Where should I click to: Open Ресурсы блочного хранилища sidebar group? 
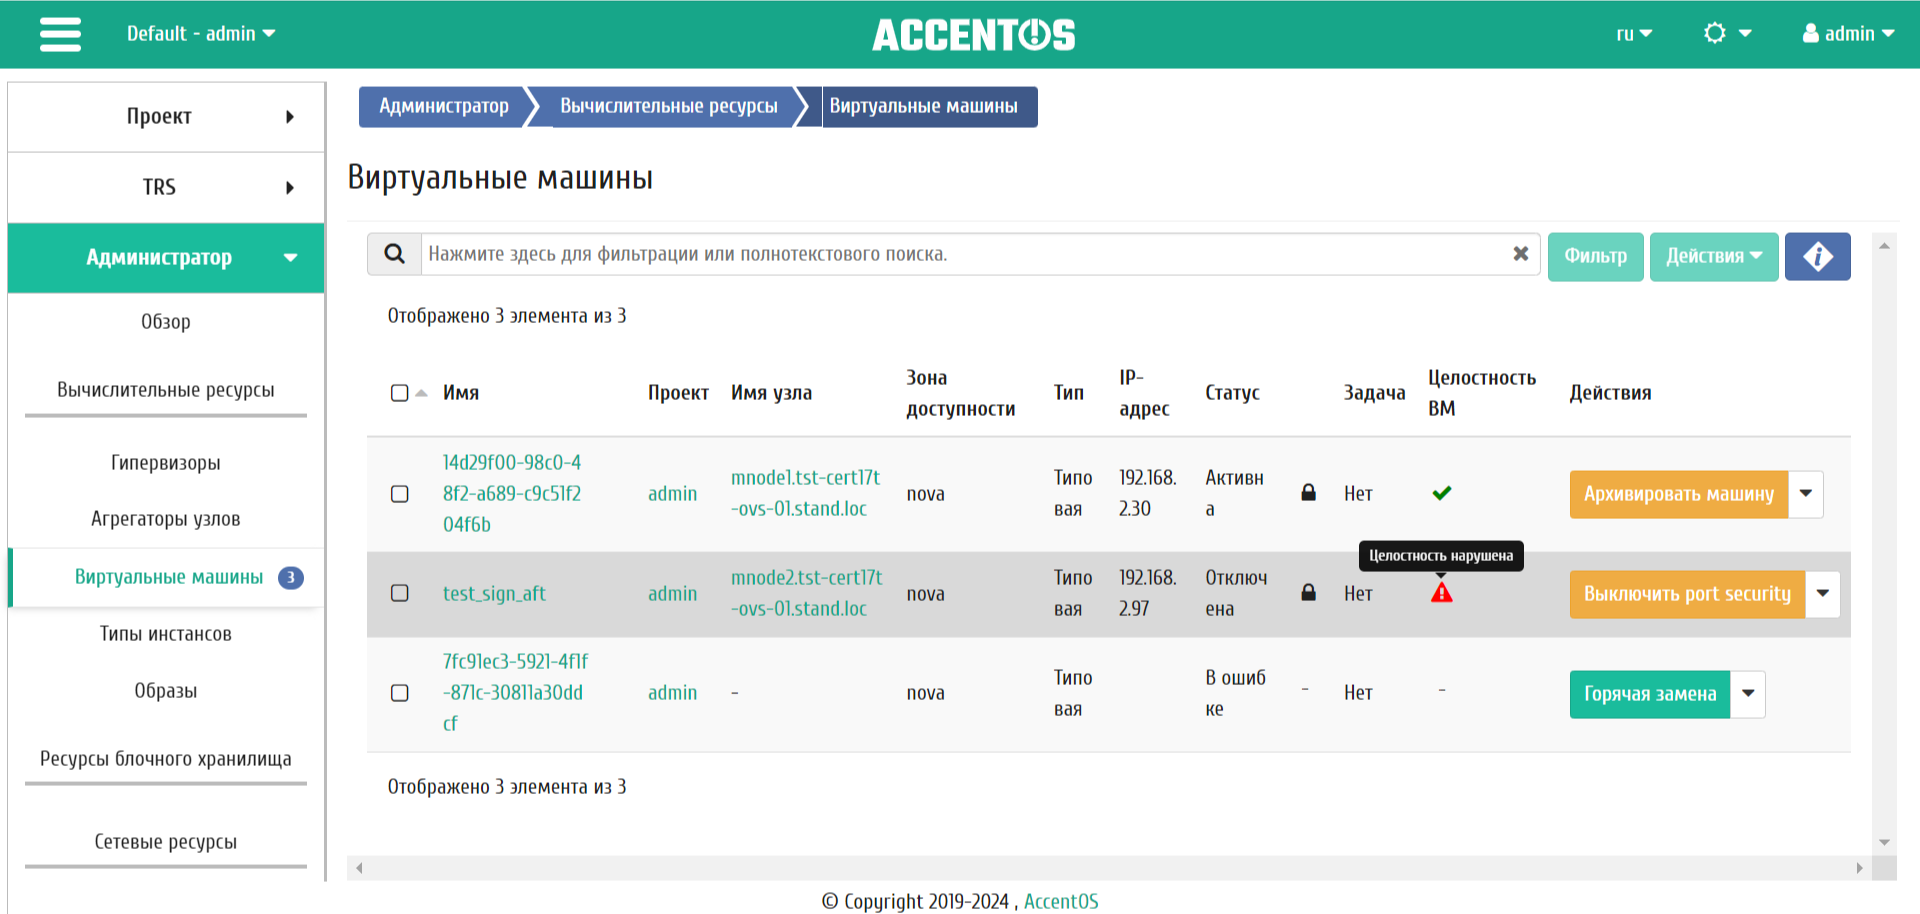click(166, 759)
